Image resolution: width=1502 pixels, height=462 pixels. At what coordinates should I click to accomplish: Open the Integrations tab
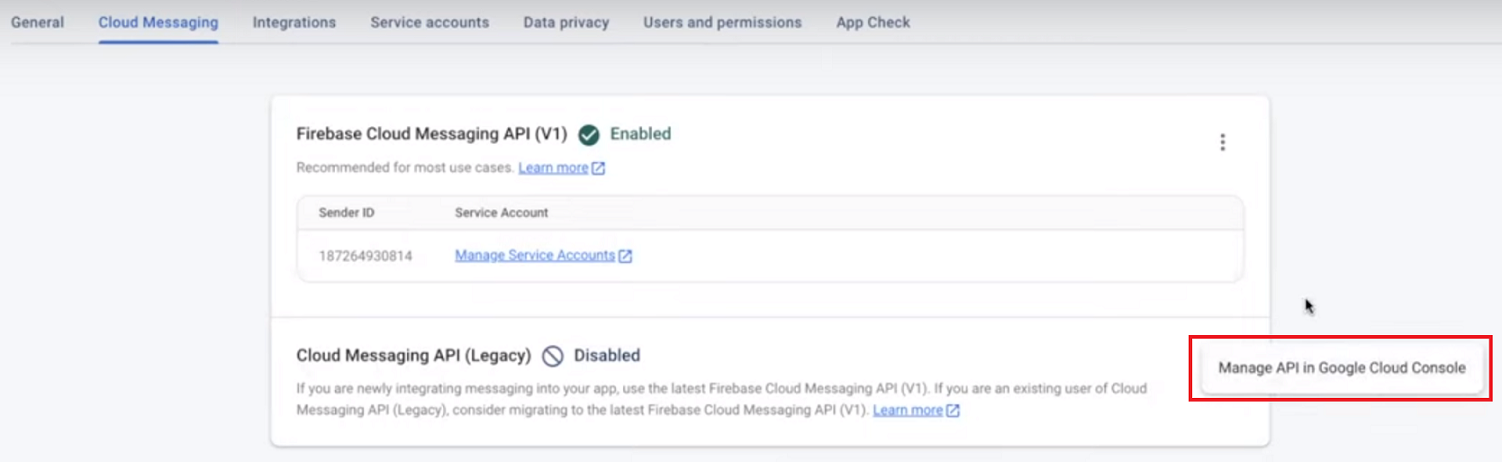pos(294,22)
